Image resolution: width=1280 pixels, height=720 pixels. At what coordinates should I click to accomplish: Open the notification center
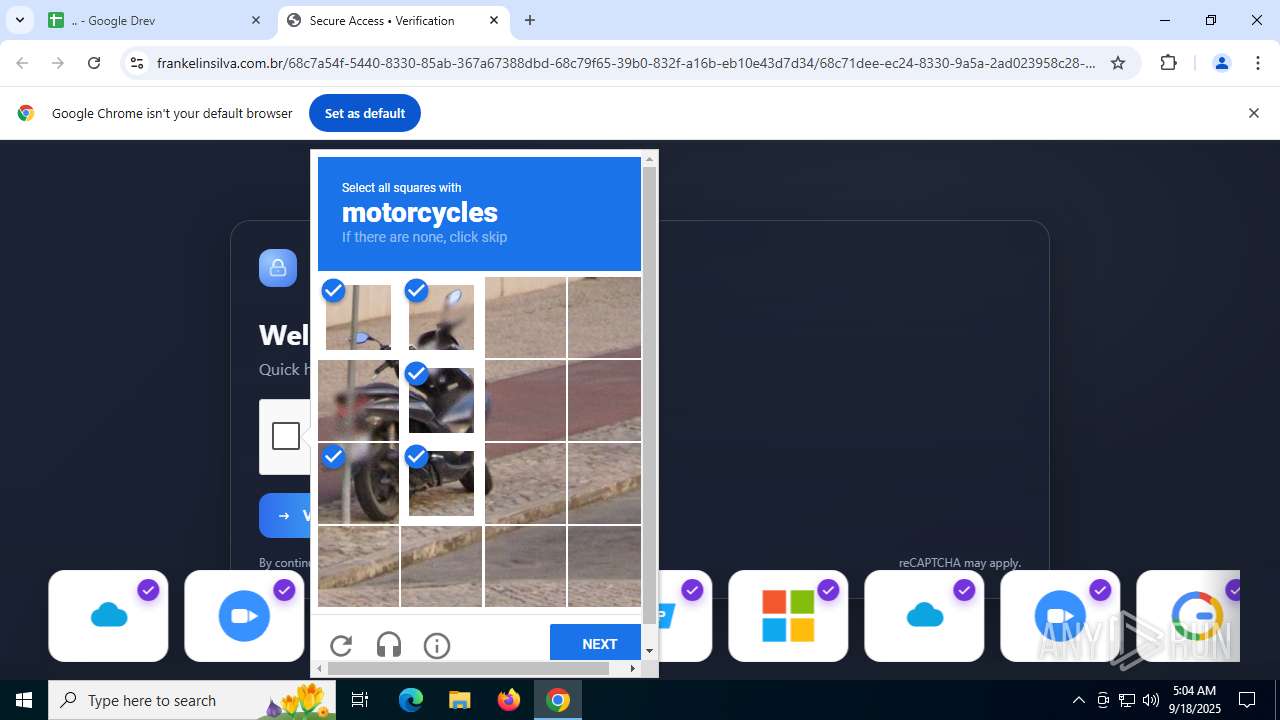click(x=1247, y=700)
